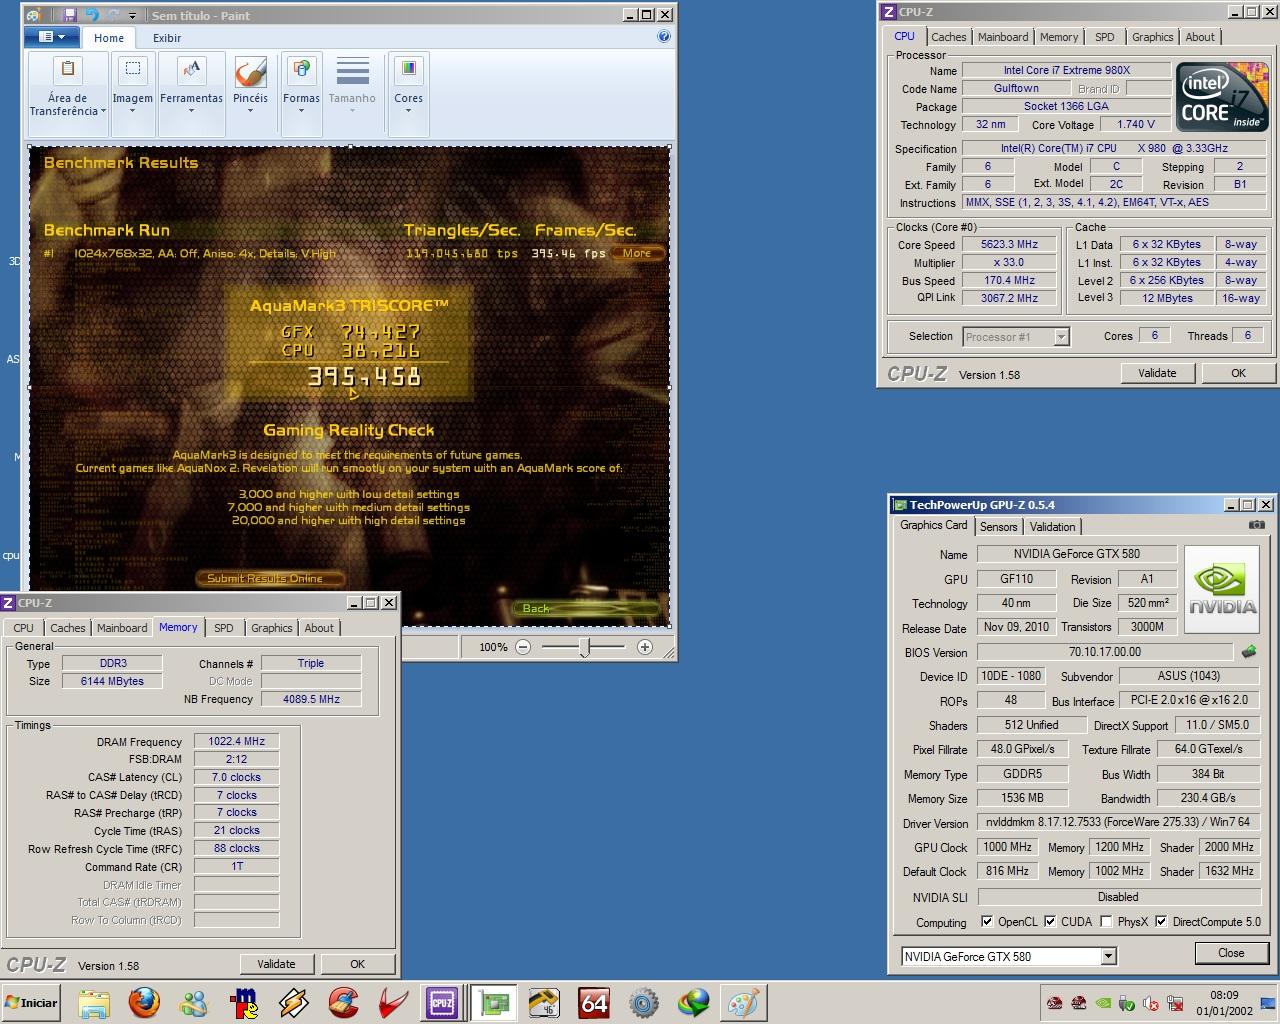Click OK in the top-right CPU-Z window
Viewport: 1280px width, 1024px height.
[x=1238, y=373]
